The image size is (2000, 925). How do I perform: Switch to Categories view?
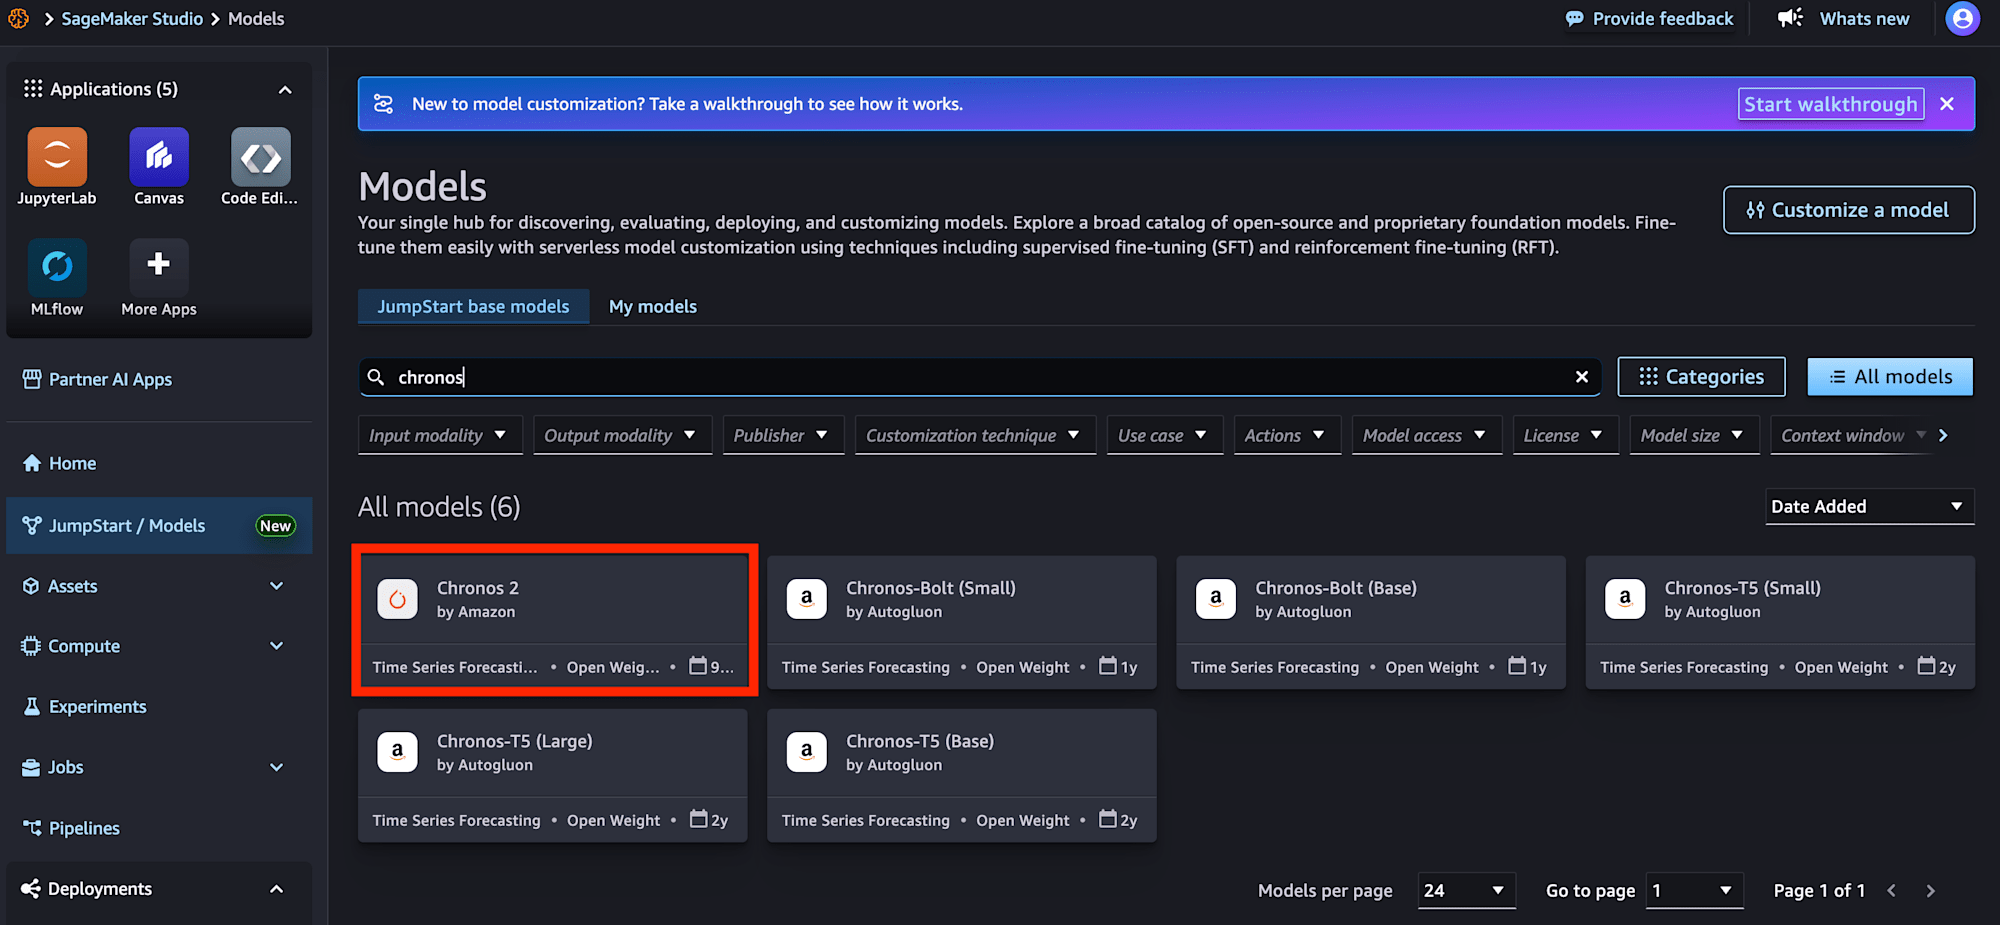1701,377
